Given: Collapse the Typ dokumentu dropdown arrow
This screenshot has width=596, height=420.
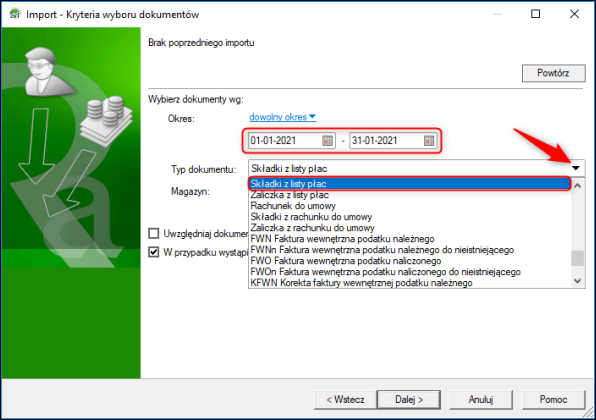Looking at the screenshot, I should (x=576, y=168).
